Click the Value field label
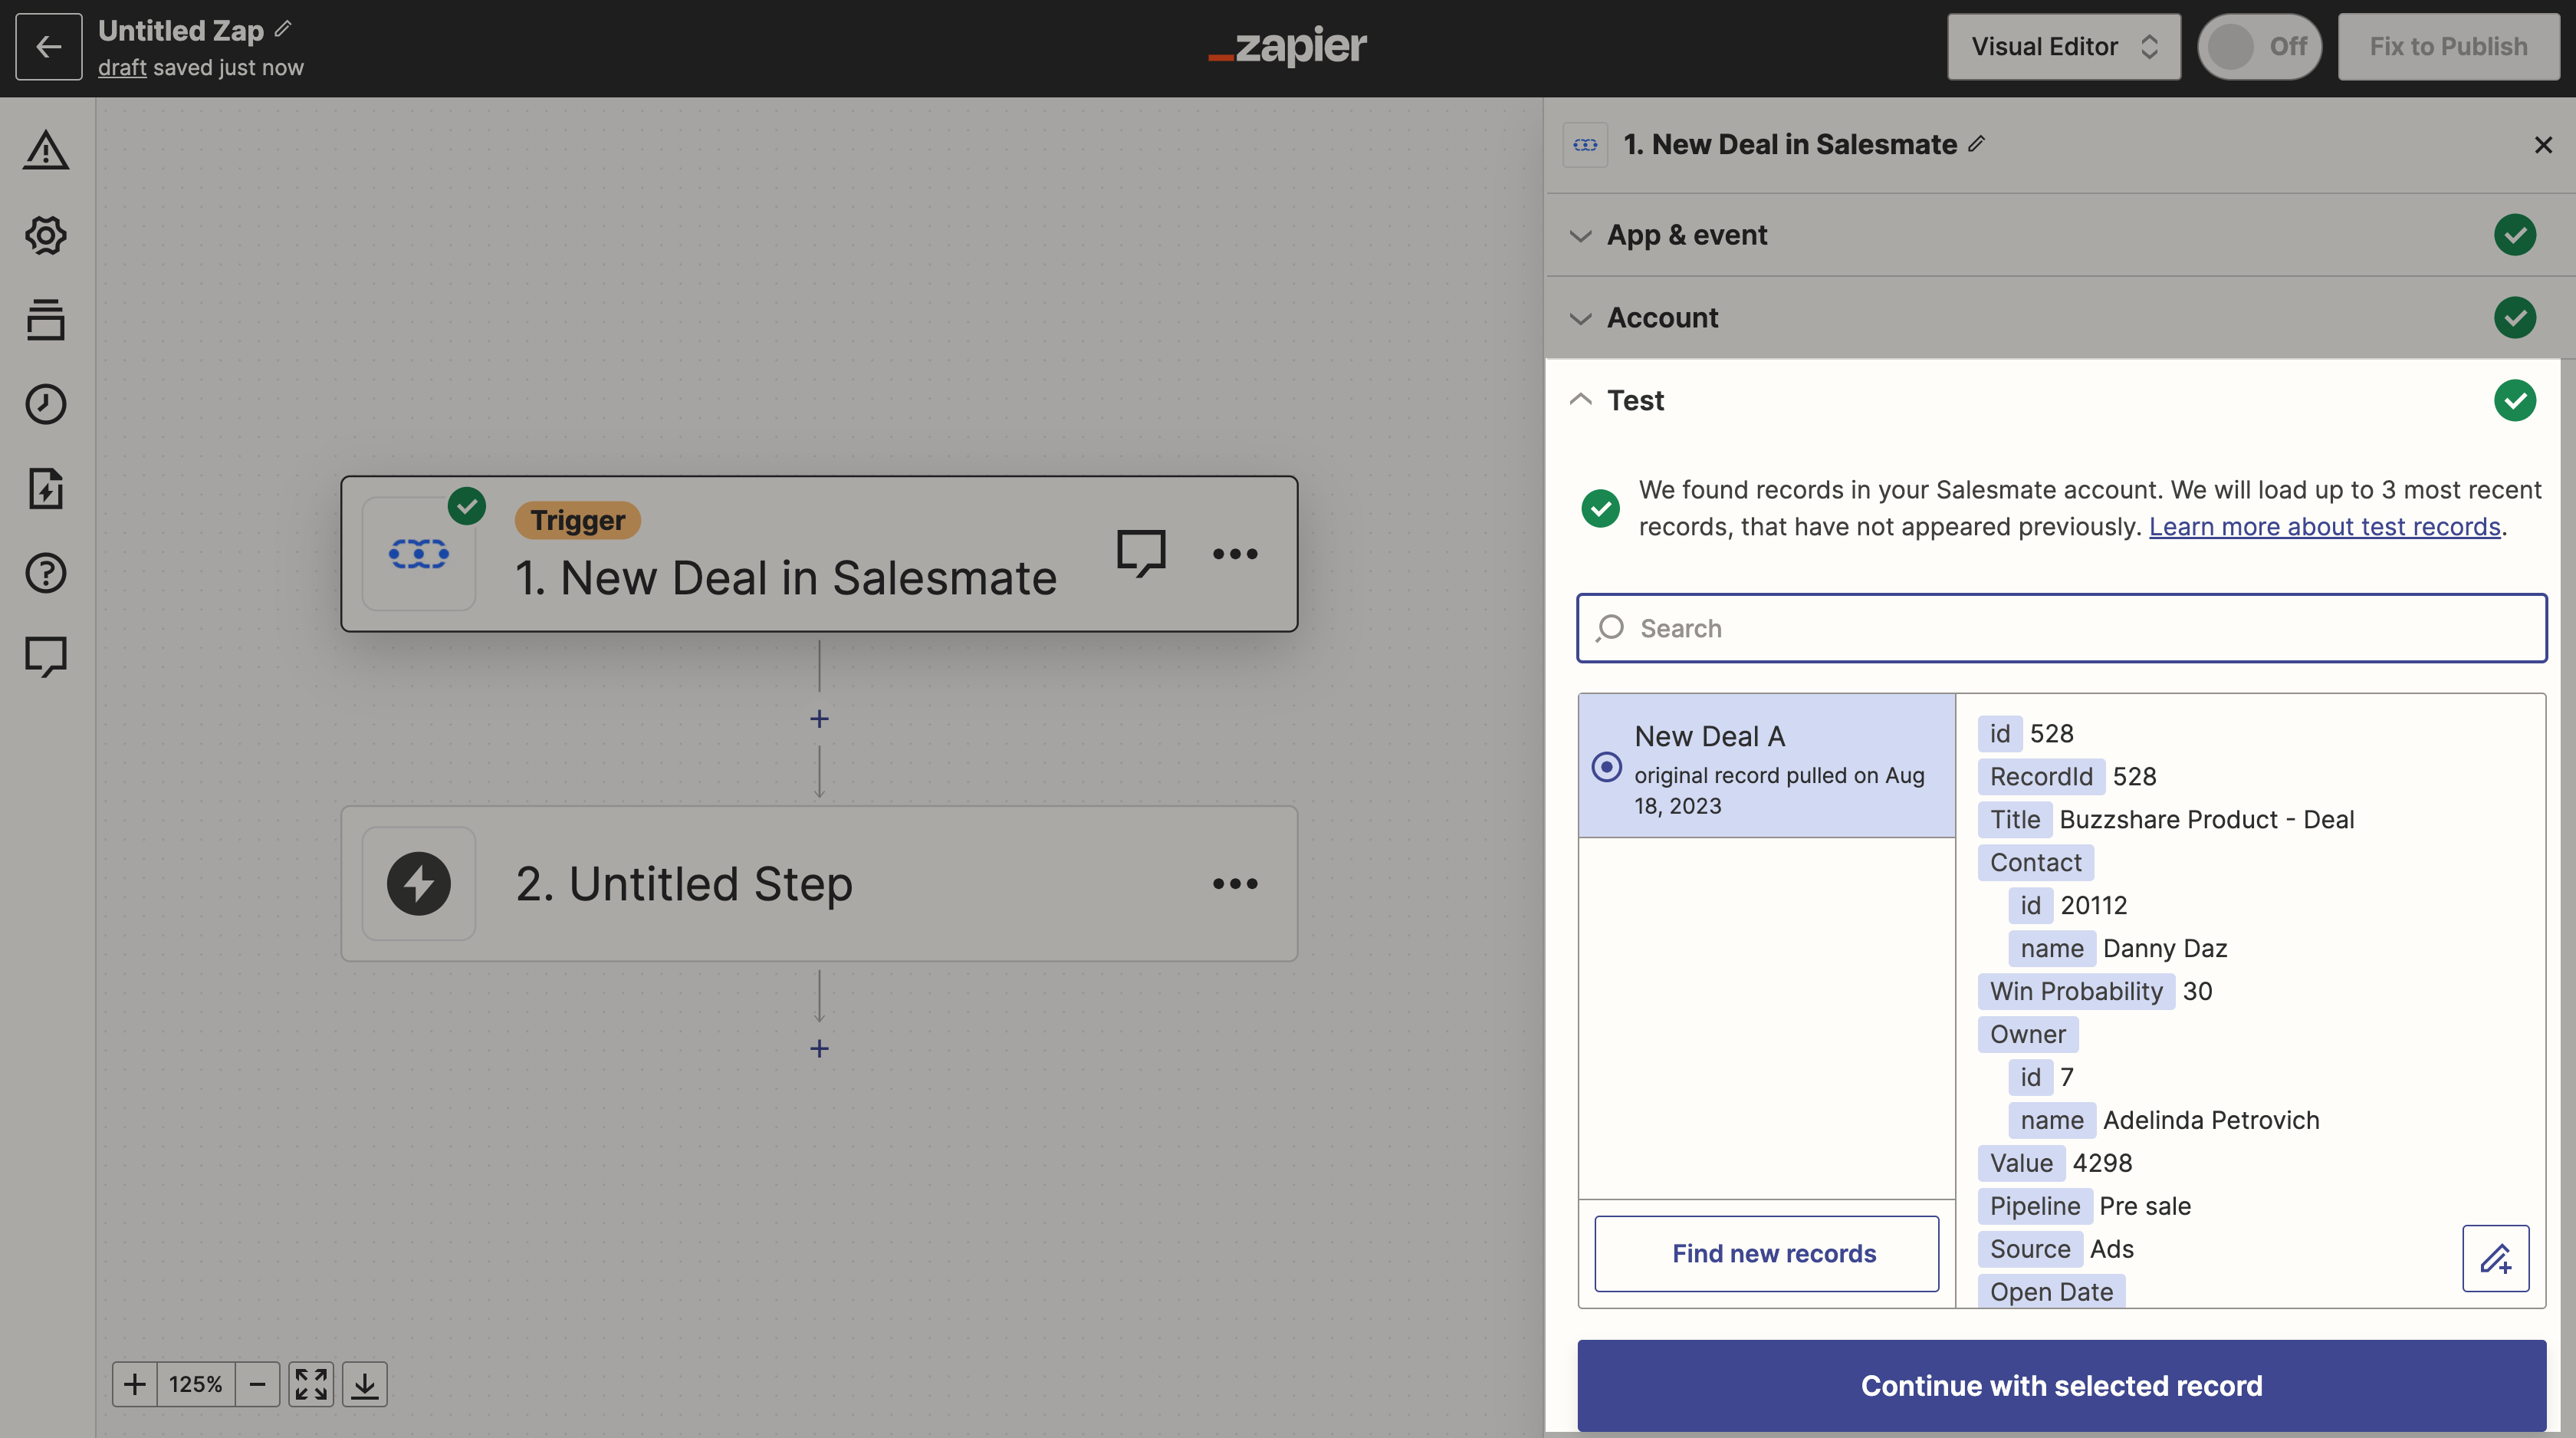The width and height of the screenshot is (2576, 1438). [2020, 1163]
